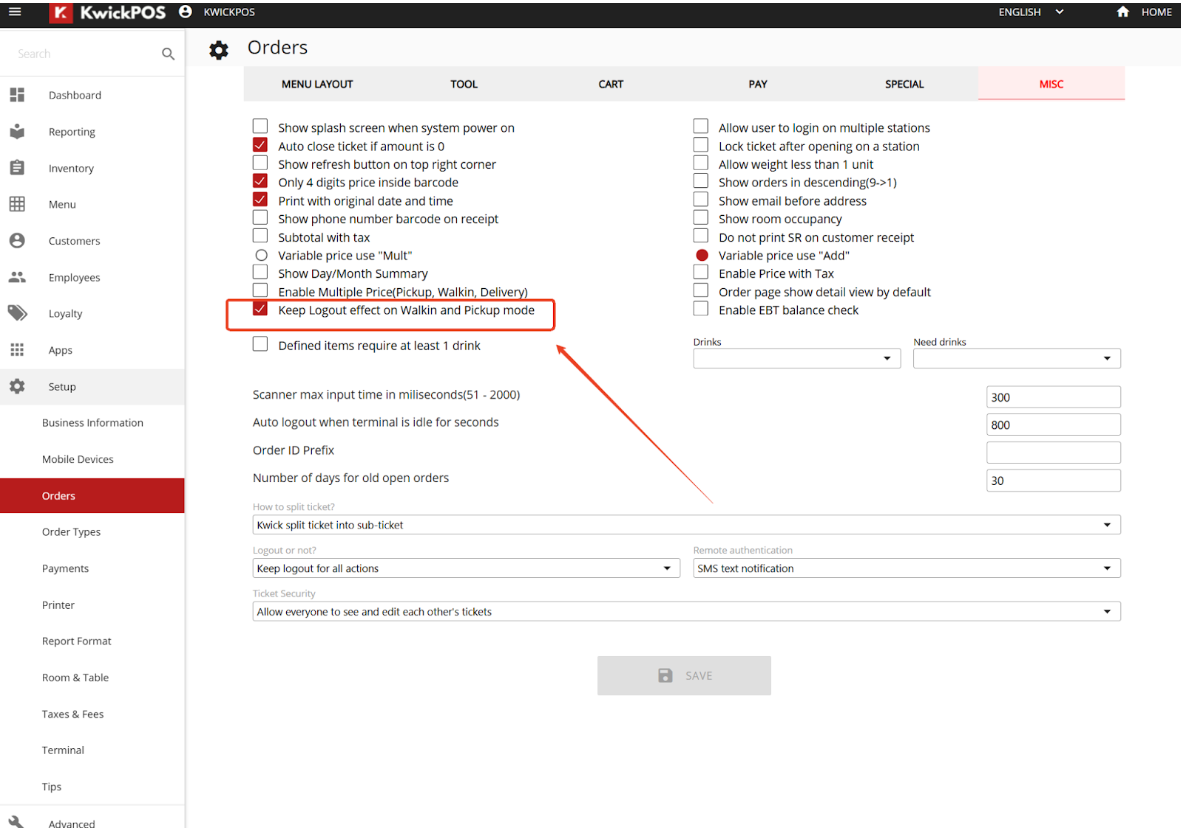Switch to the SPECIAL tab

pos(905,84)
